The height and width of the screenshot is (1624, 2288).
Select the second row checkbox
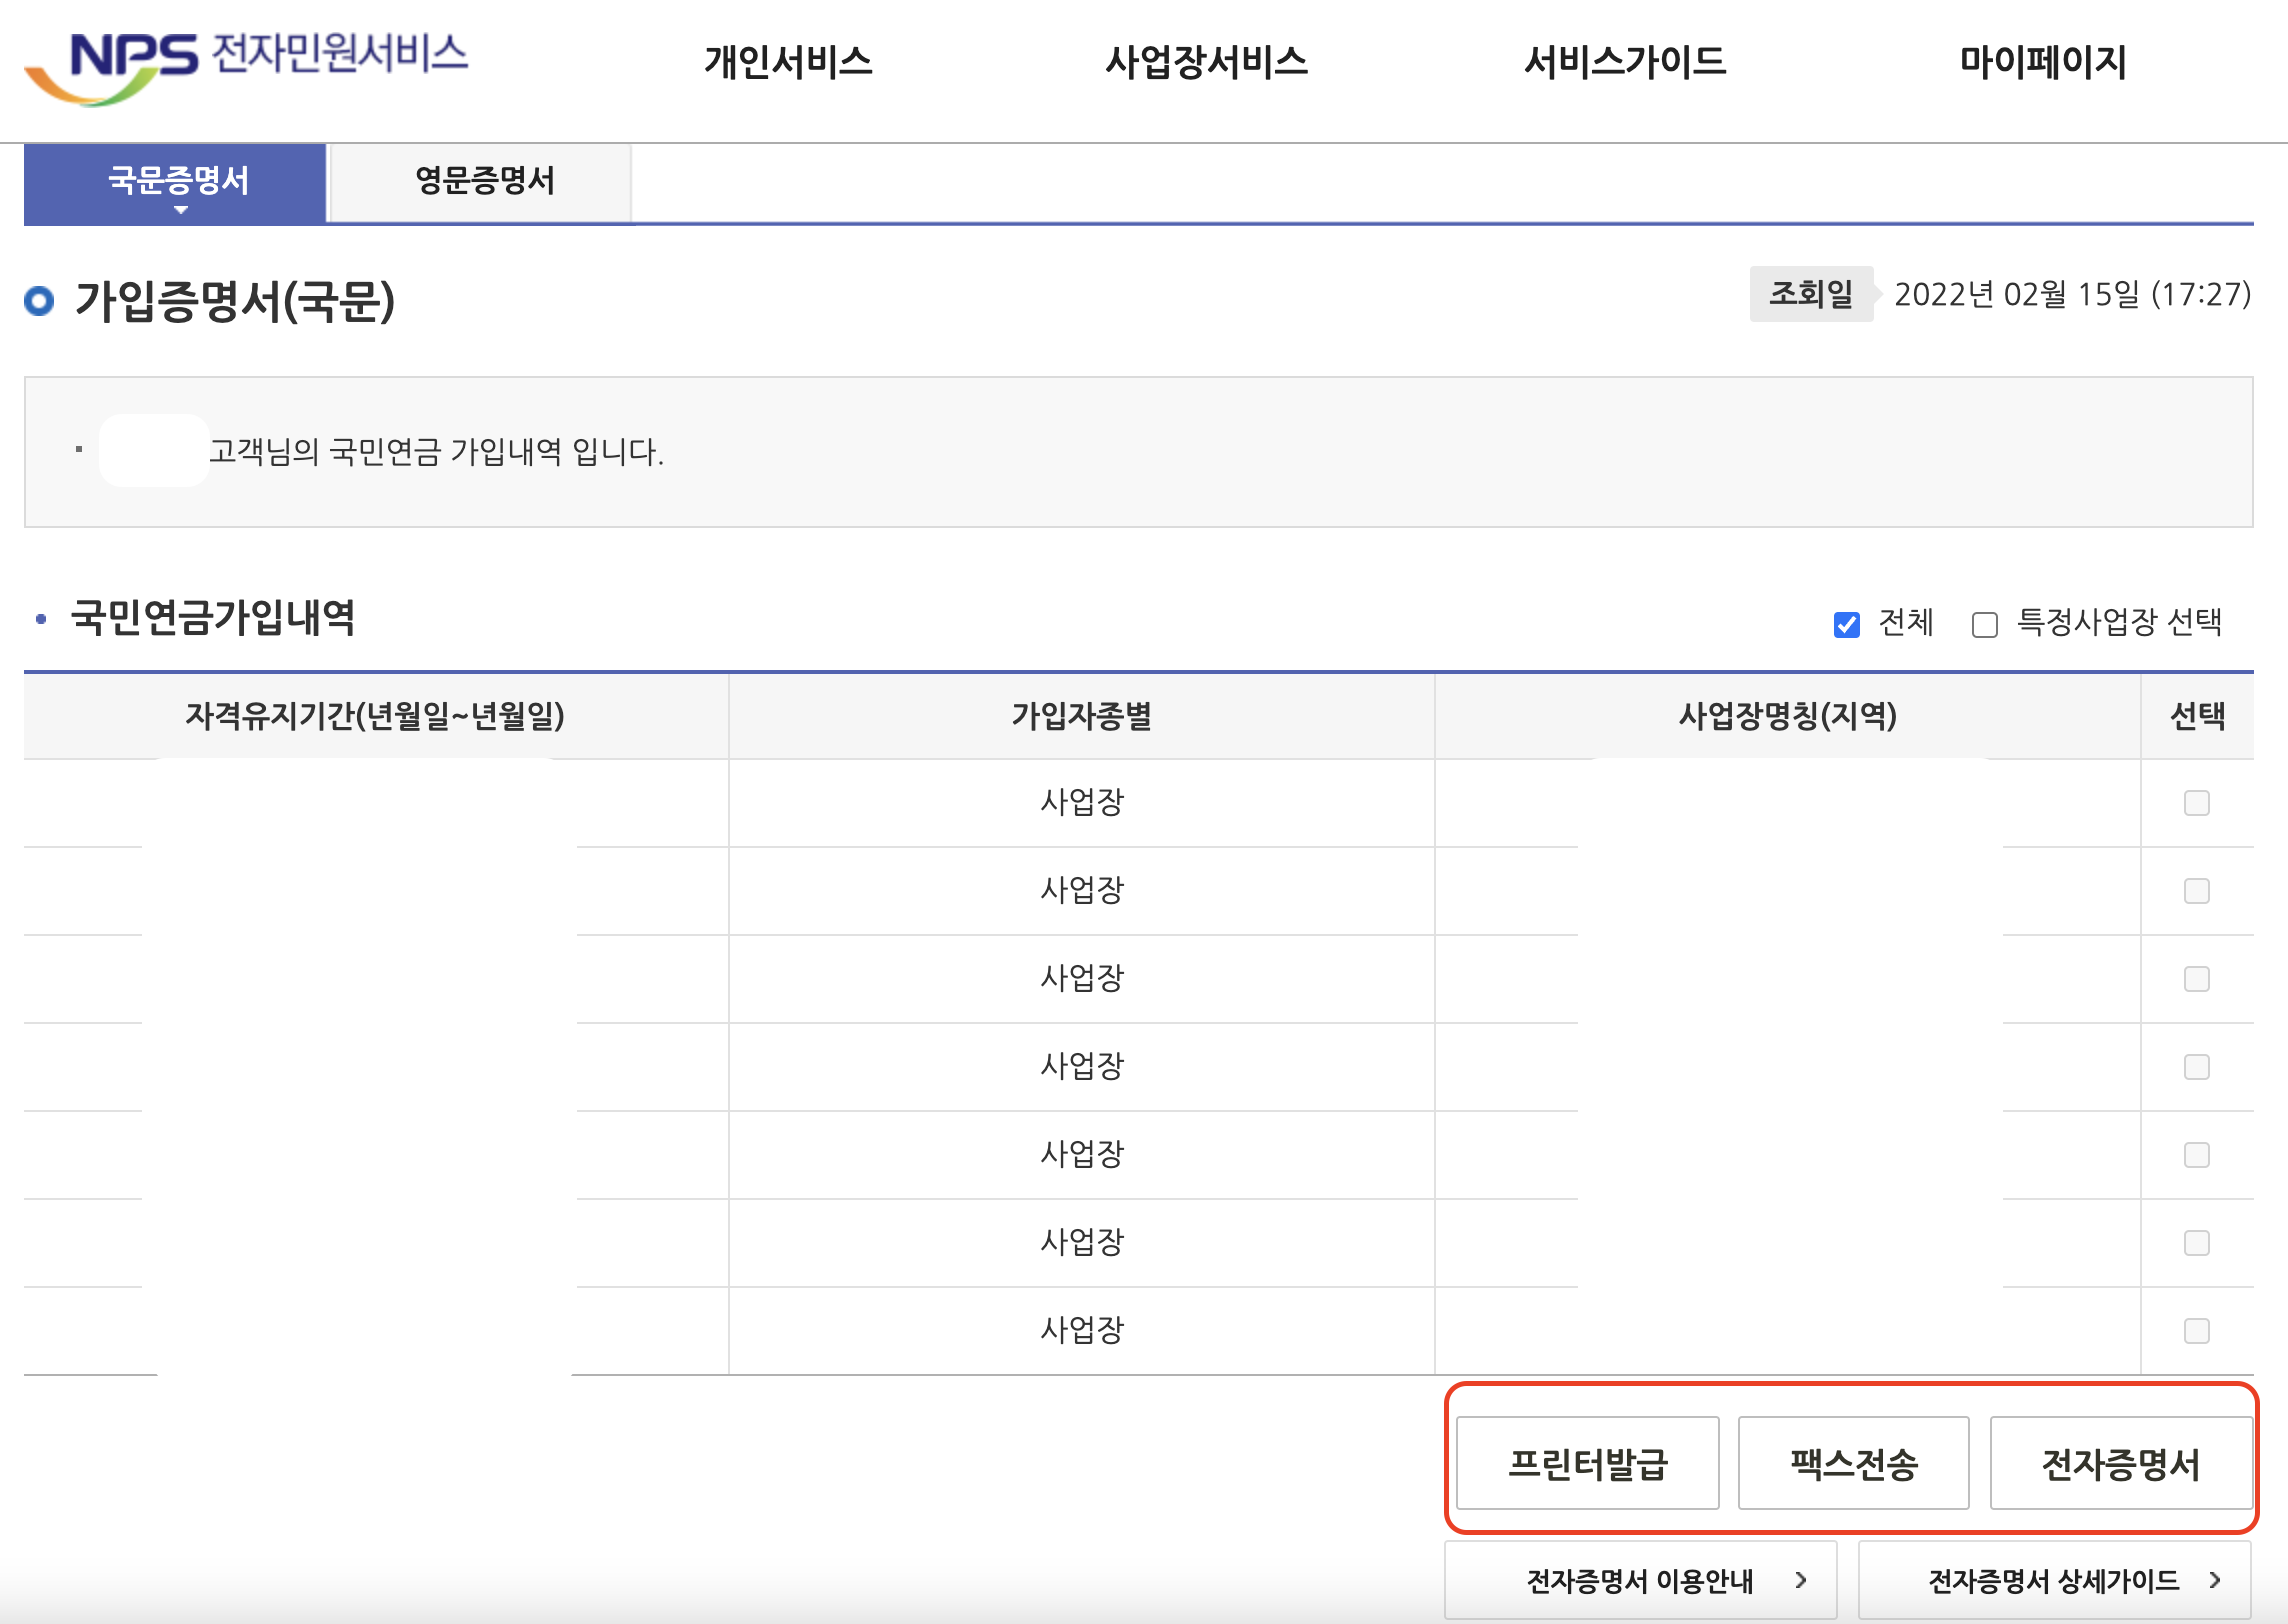pyautogui.click(x=2196, y=891)
